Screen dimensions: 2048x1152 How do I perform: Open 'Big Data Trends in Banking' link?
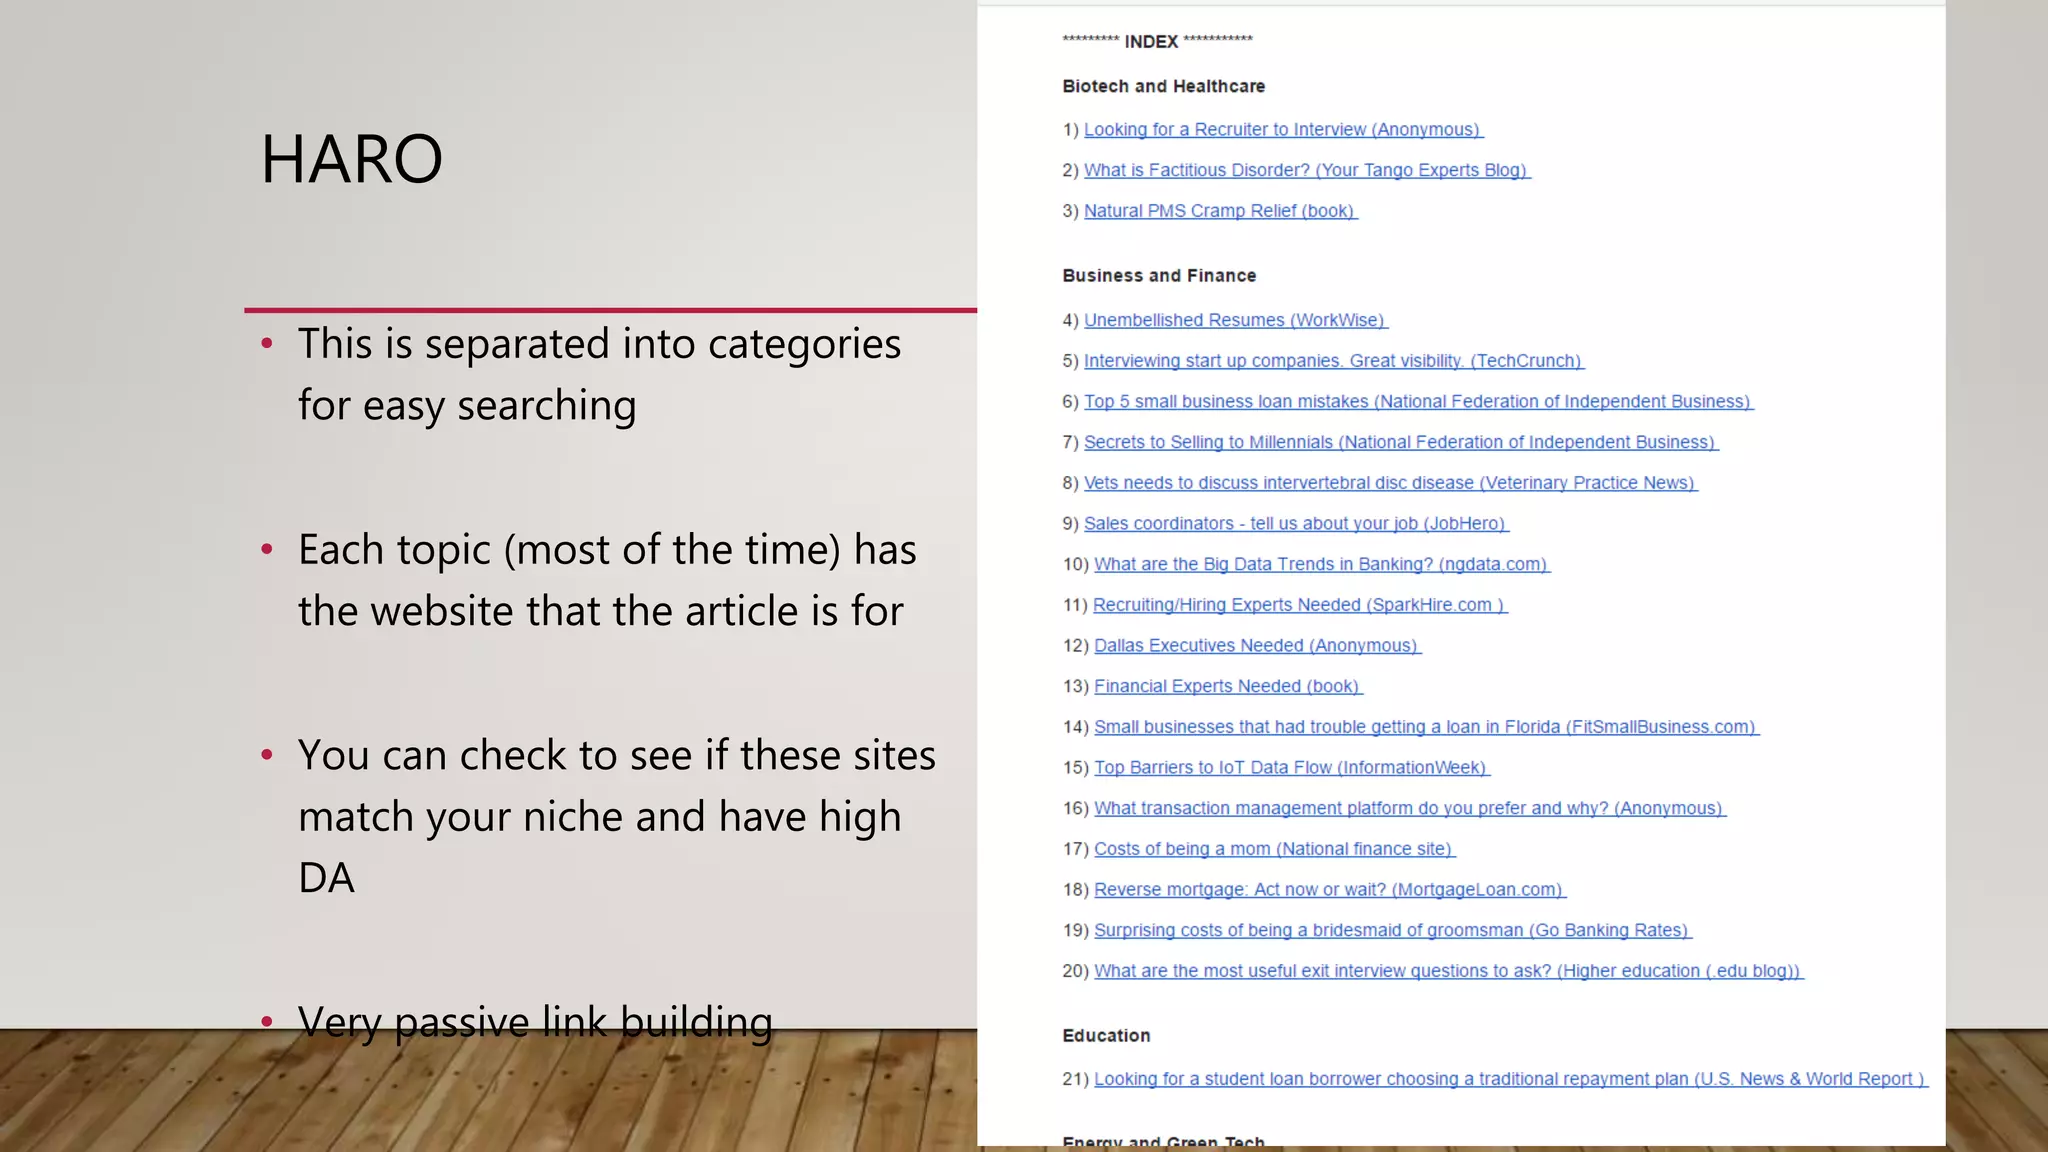click(1322, 565)
